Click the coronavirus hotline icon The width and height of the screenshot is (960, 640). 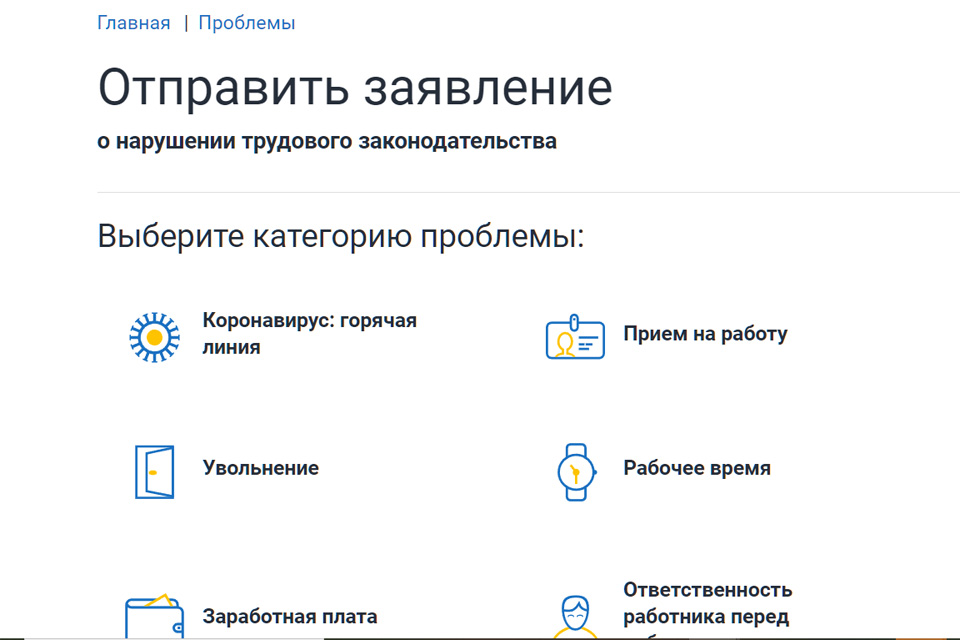(154, 337)
